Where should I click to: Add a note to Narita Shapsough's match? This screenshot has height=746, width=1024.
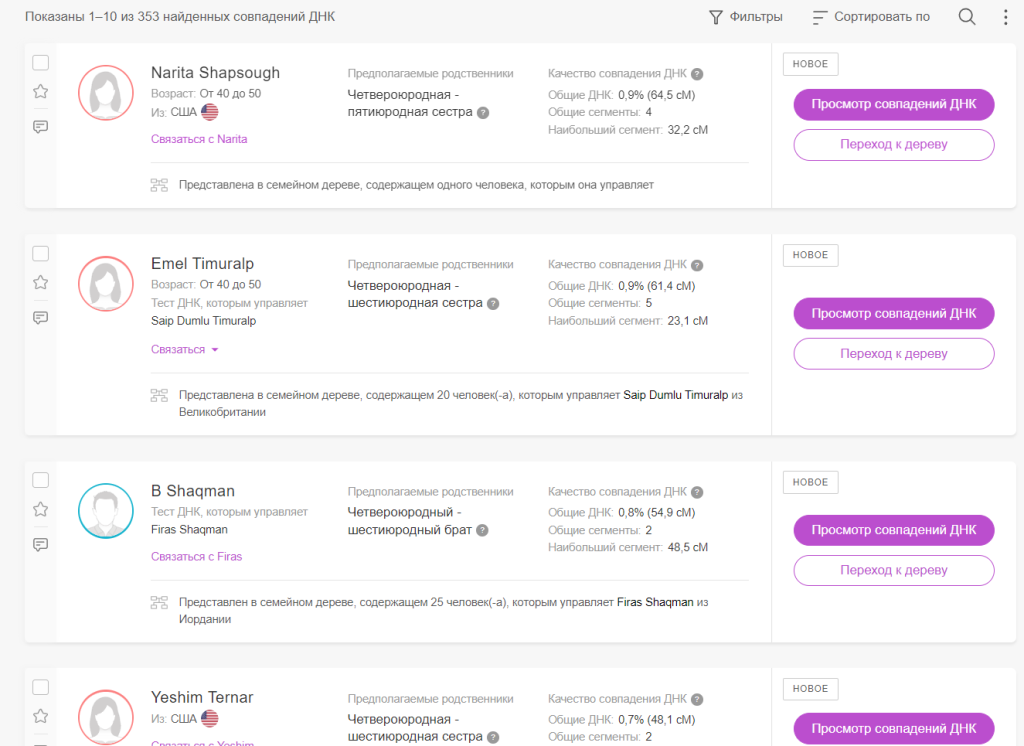tap(41, 127)
